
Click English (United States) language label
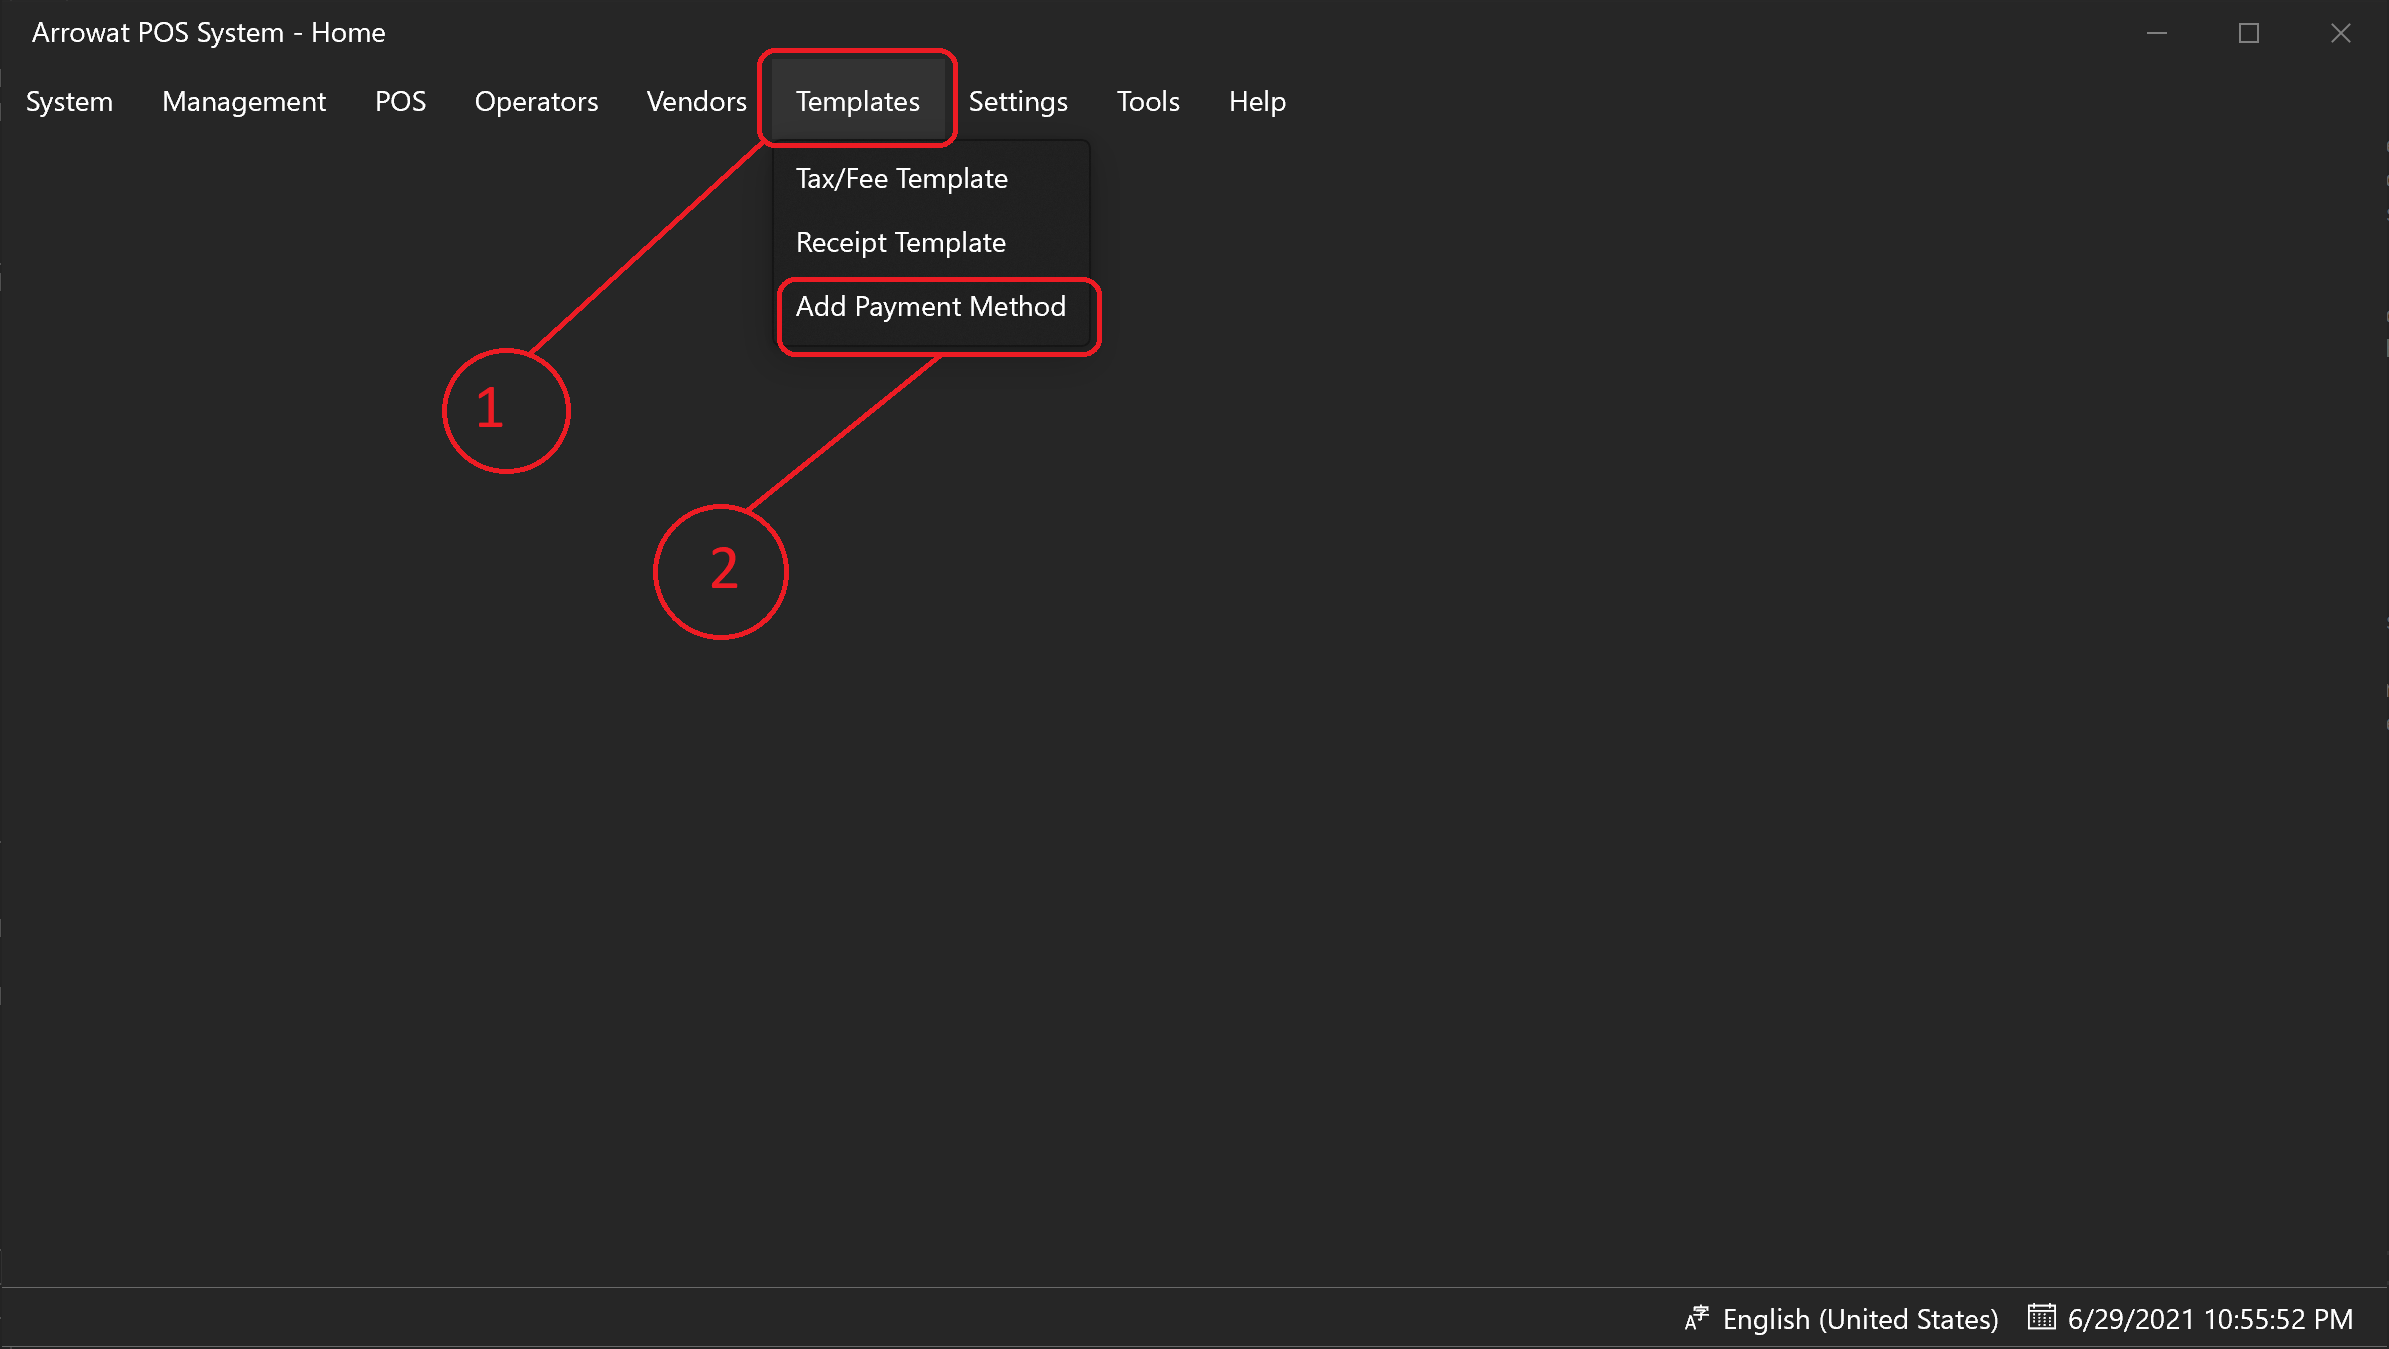pyautogui.click(x=1860, y=1319)
